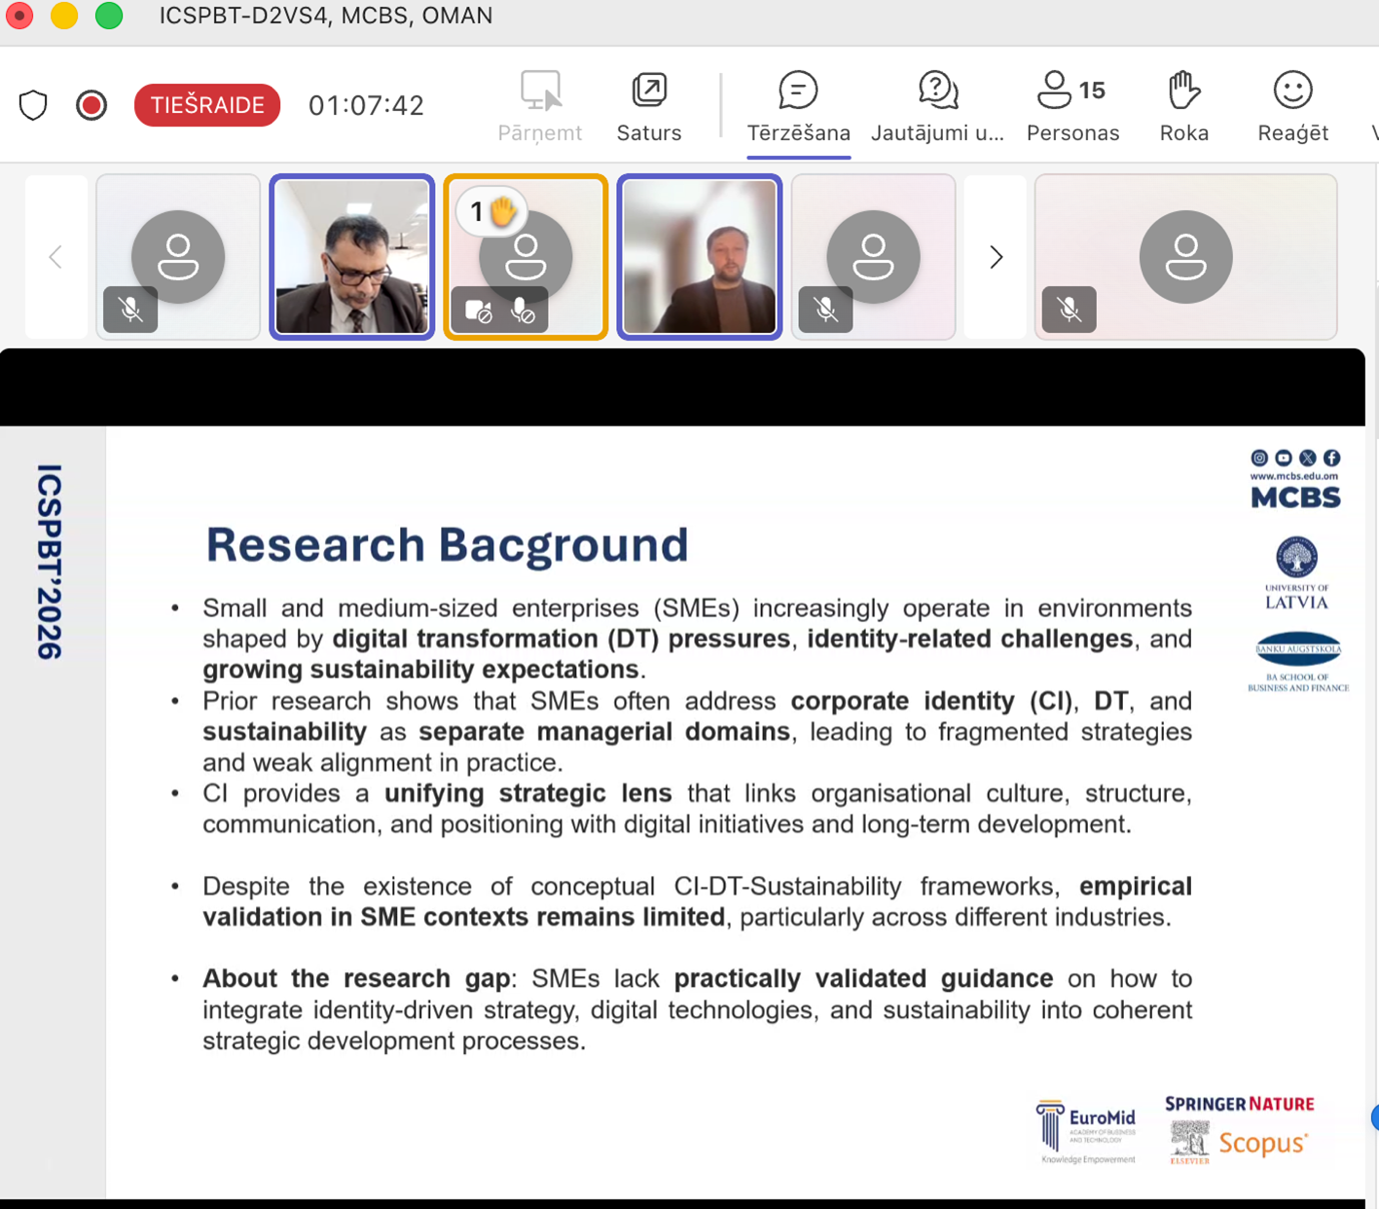Click the shield privacy icon
The image size is (1379, 1209).
click(x=33, y=105)
